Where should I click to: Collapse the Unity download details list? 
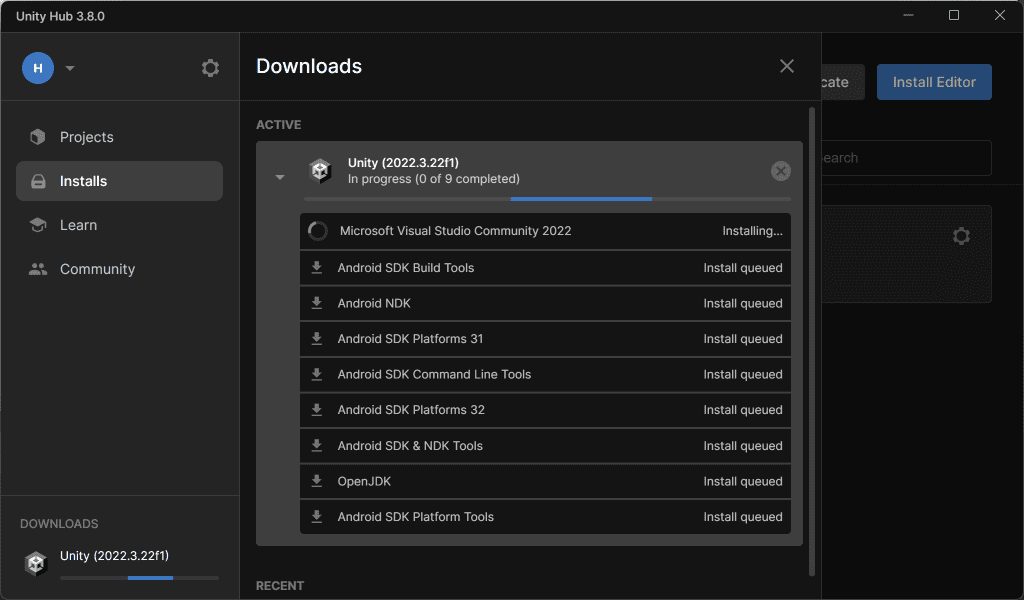[280, 178]
